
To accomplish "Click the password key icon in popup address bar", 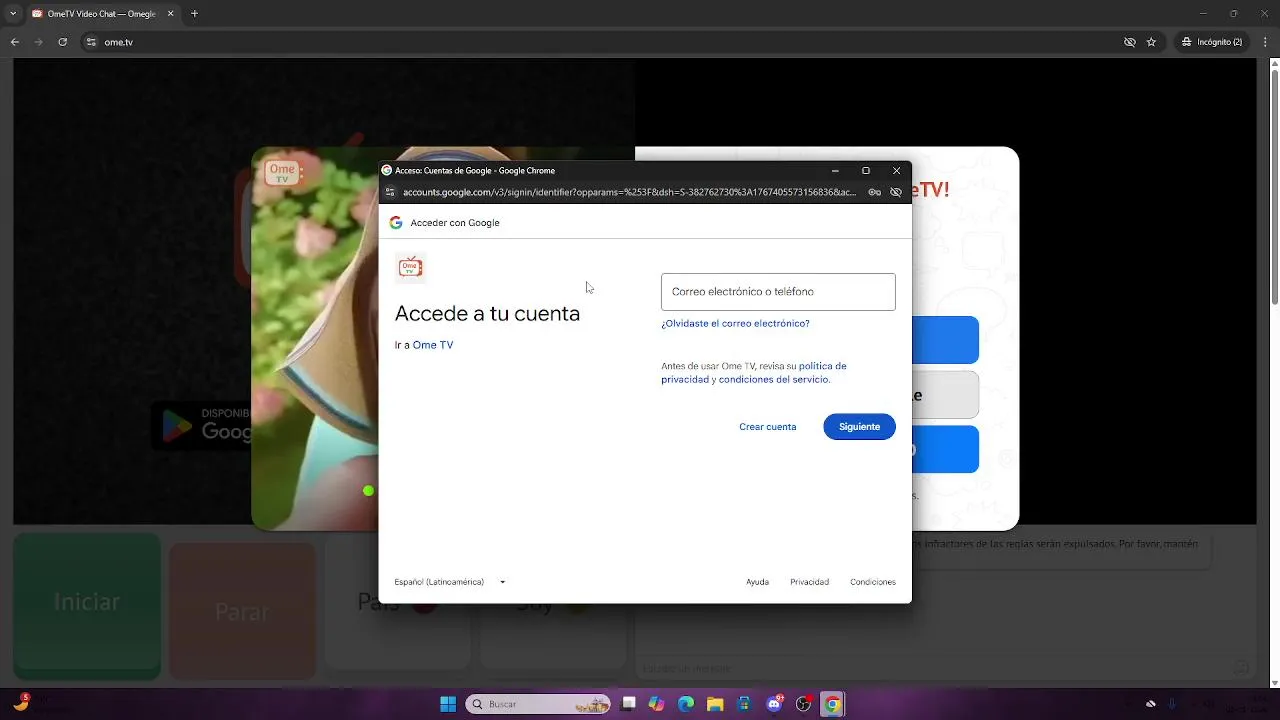I will pyautogui.click(x=874, y=192).
